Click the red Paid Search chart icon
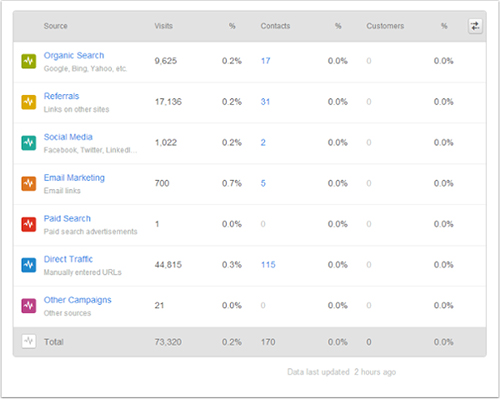Screen dimensions: 500x399 [x=29, y=224]
